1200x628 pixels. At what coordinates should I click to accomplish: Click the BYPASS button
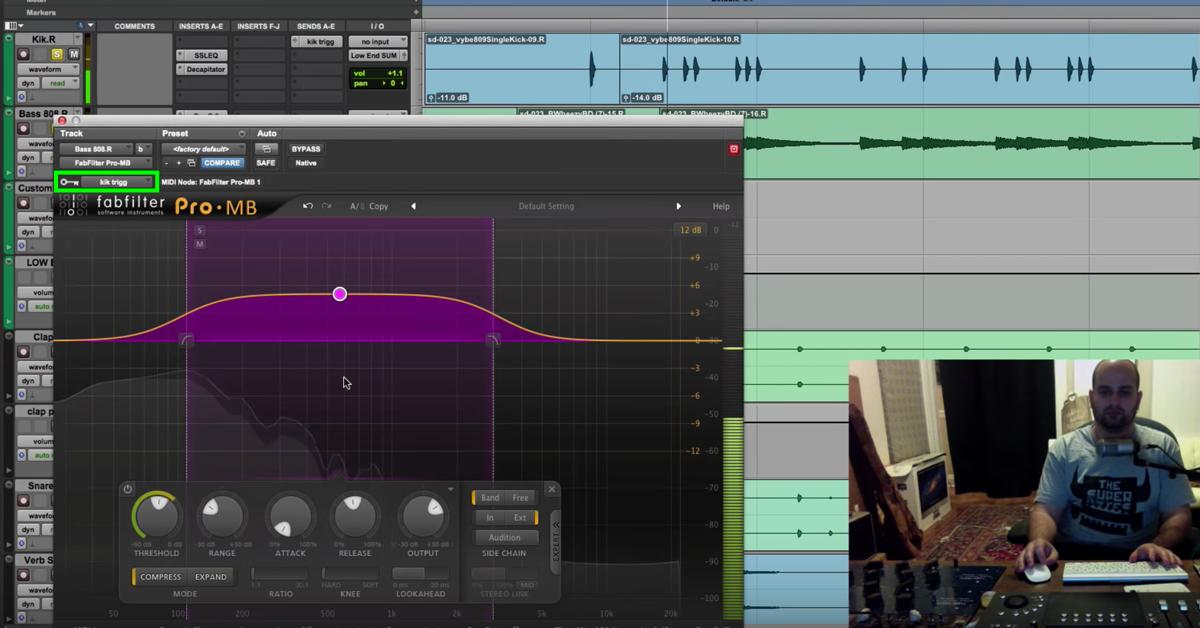(x=306, y=148)
